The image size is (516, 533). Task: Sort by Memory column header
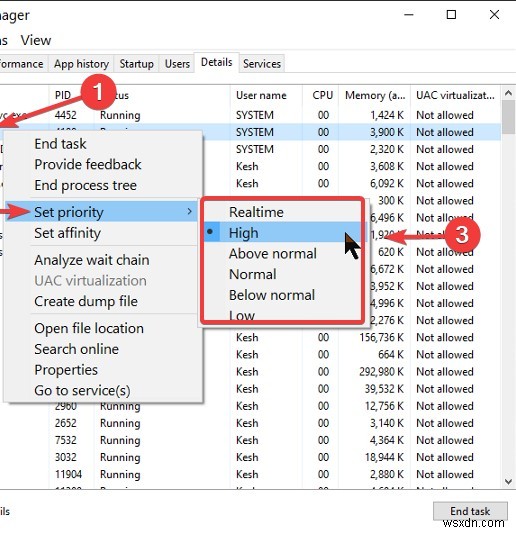(375, 95)
